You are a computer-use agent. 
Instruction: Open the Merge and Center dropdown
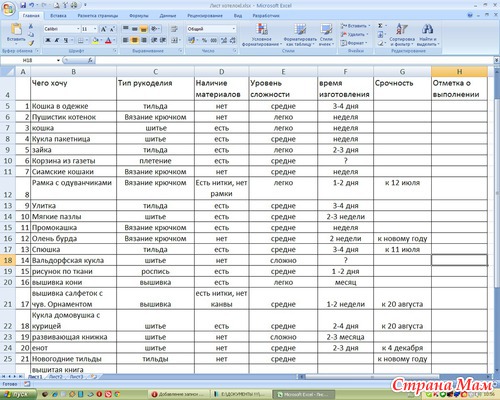pos(180,40)
